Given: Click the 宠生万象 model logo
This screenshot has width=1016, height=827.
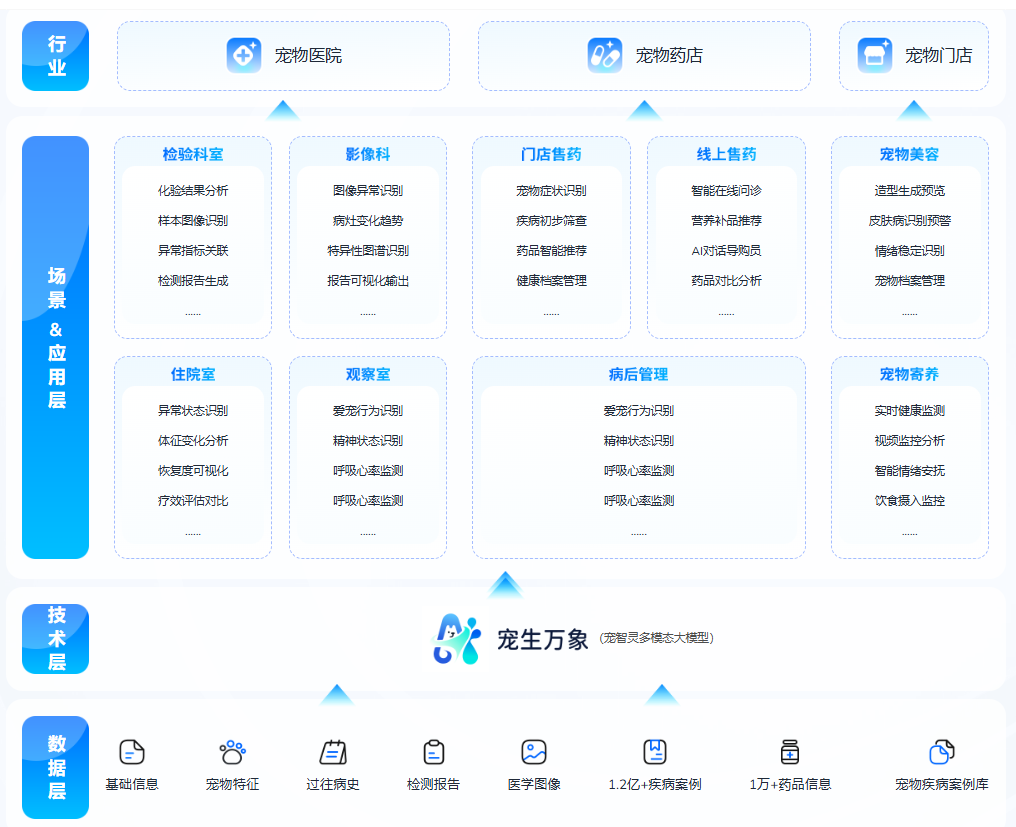Looking at the screenshot, I should (457, 639).
